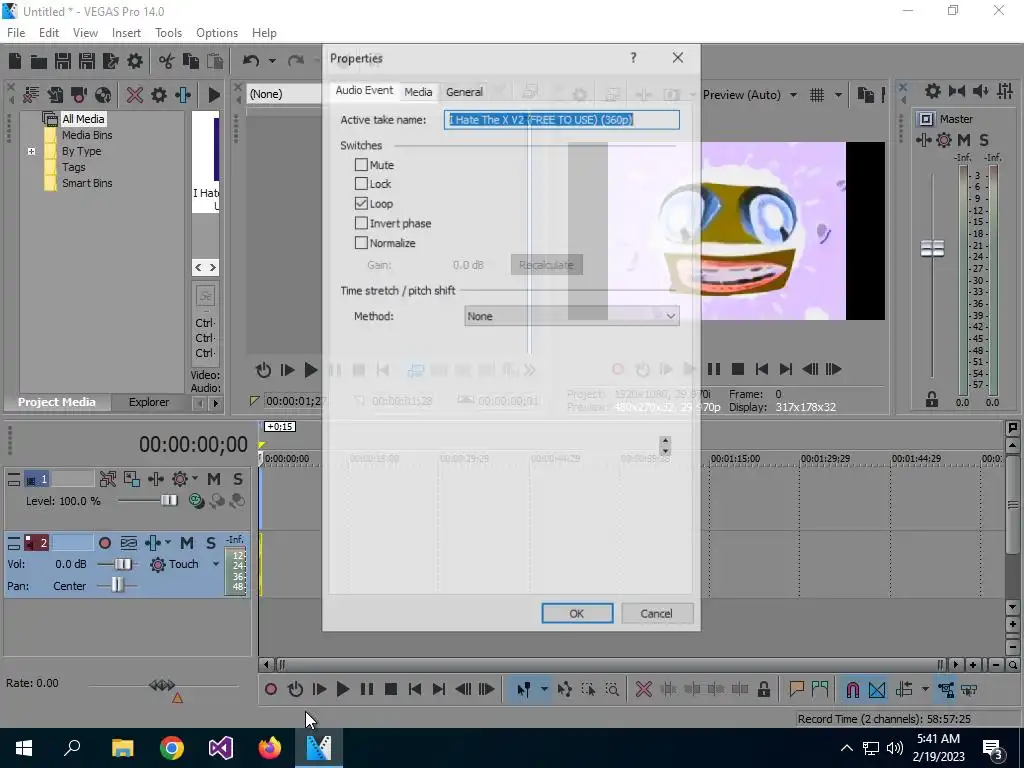This screenshot has height=768, width=1024.
Task: Switch to the Explorer tab
Action: [x=149, y=402]
